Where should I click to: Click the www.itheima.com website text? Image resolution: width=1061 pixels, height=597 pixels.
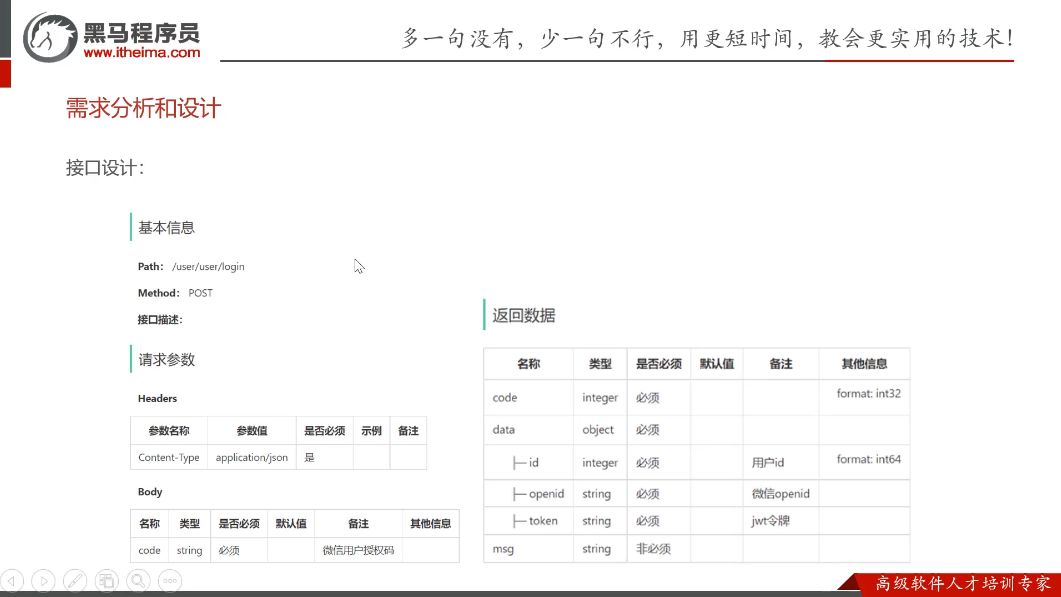(142, 53)
